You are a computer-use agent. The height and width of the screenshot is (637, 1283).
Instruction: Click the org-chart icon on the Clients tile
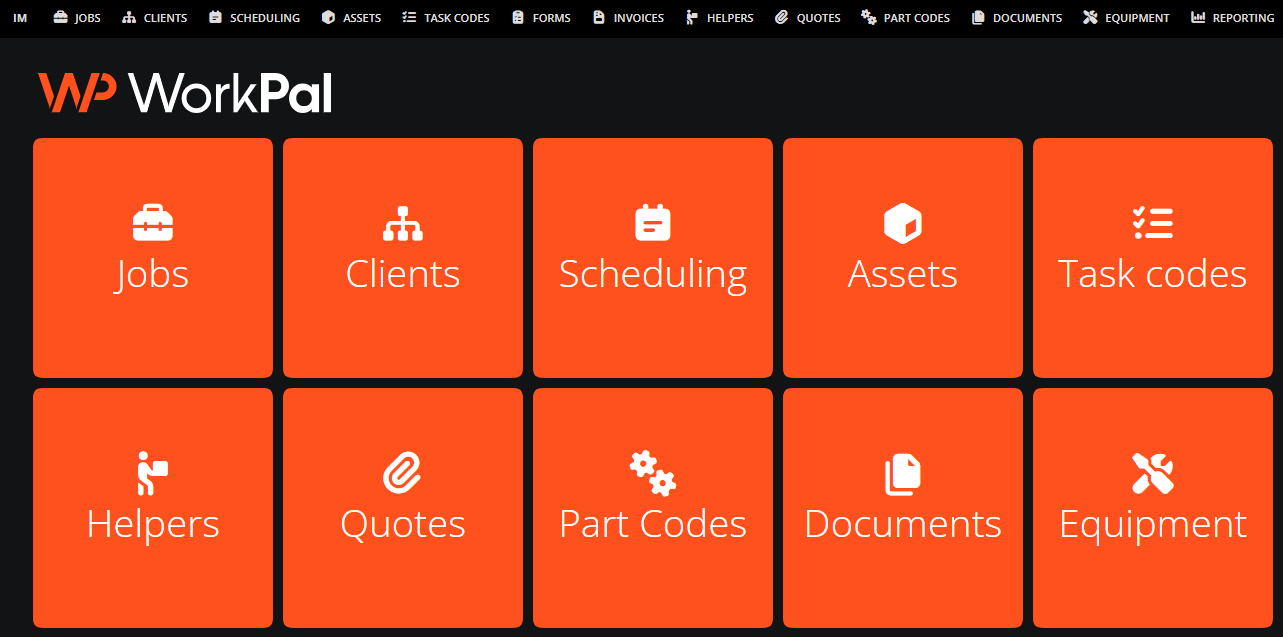[x=403, y=223]
